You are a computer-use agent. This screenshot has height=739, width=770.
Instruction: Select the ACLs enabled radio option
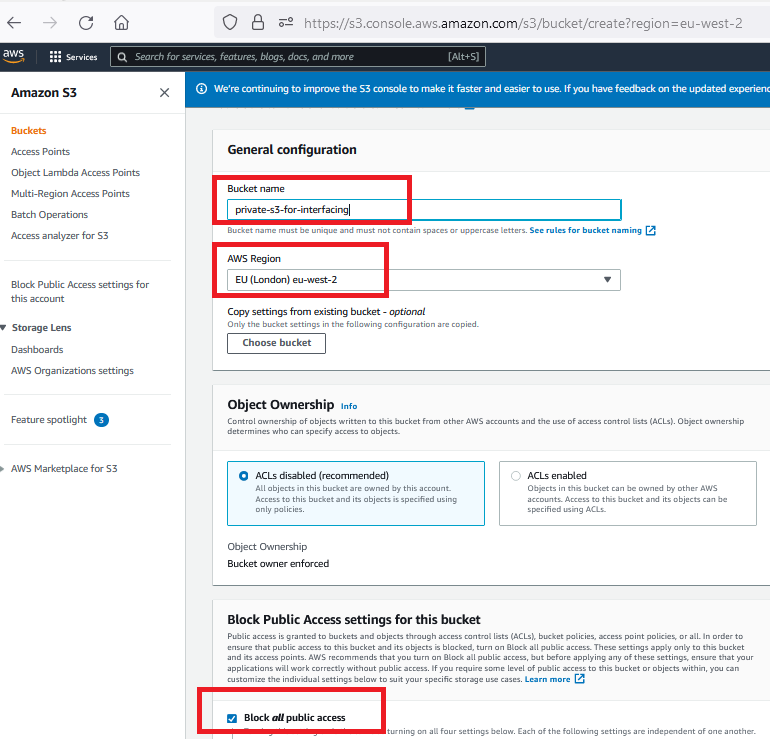(x=516, y=476)
